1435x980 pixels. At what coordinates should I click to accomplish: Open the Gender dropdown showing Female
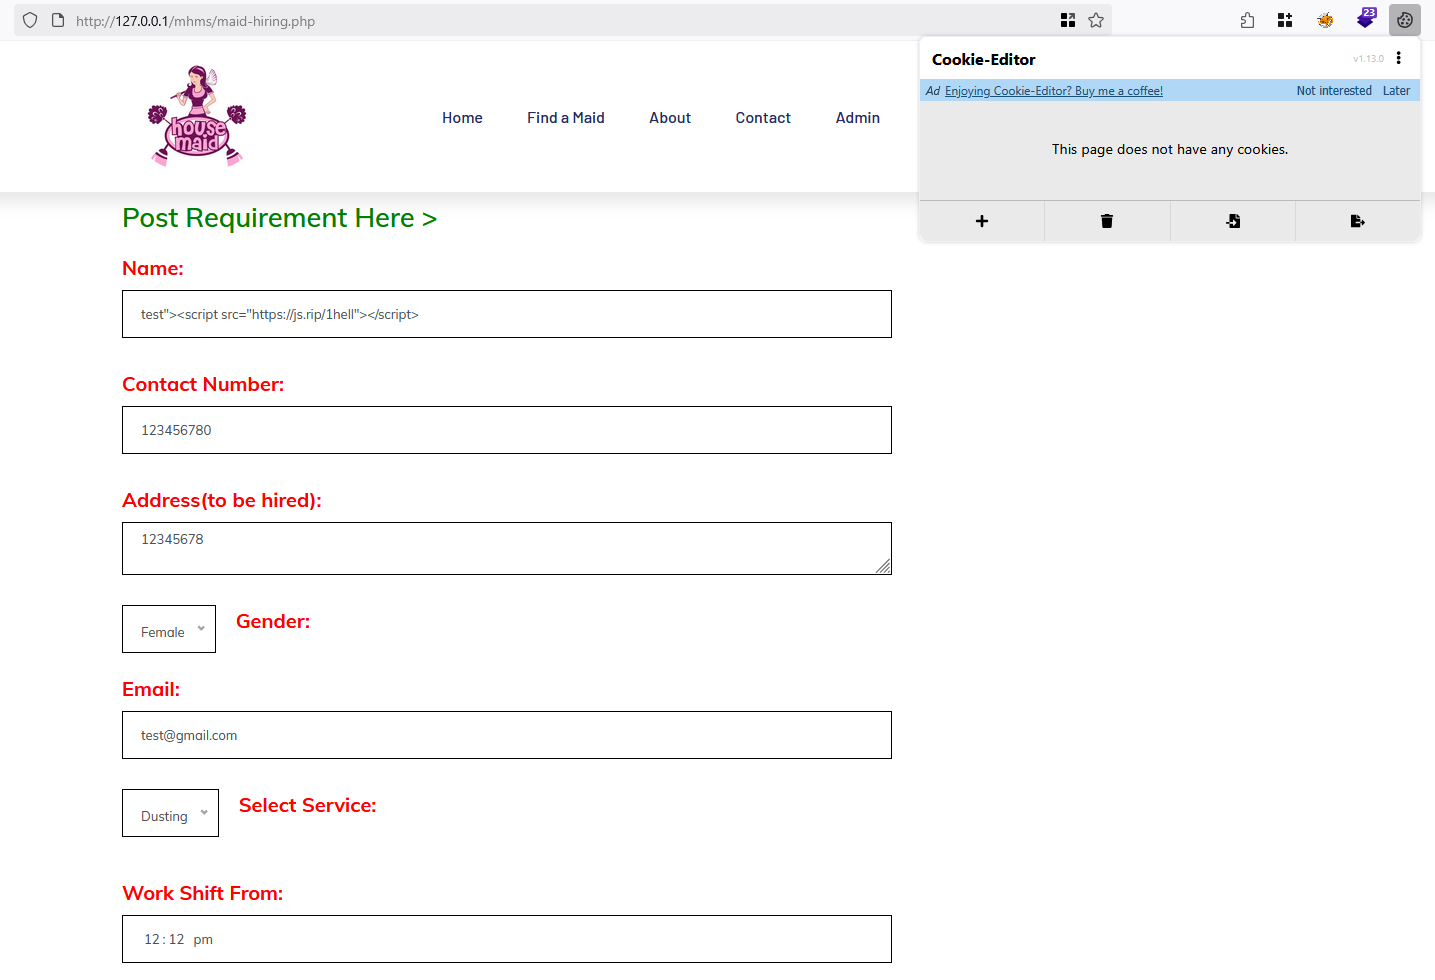pos(169,629)
